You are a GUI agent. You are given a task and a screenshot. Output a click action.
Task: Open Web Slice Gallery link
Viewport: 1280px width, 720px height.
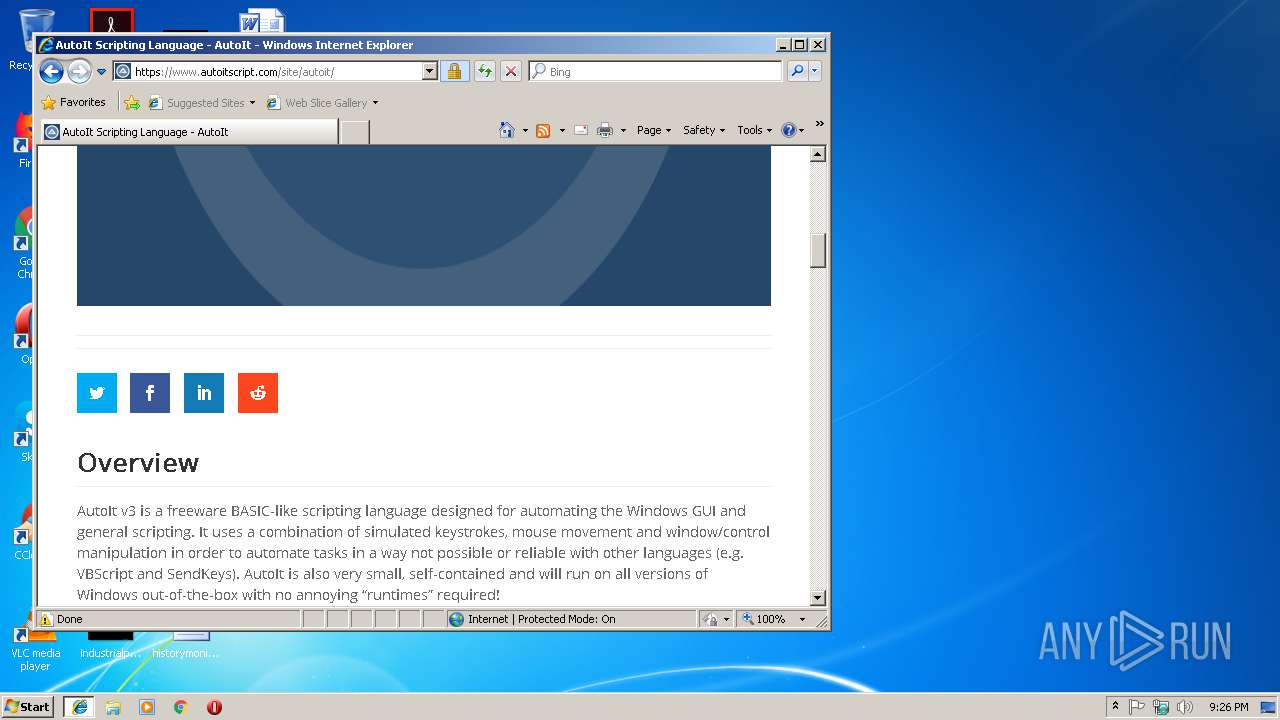coord(317,103)
